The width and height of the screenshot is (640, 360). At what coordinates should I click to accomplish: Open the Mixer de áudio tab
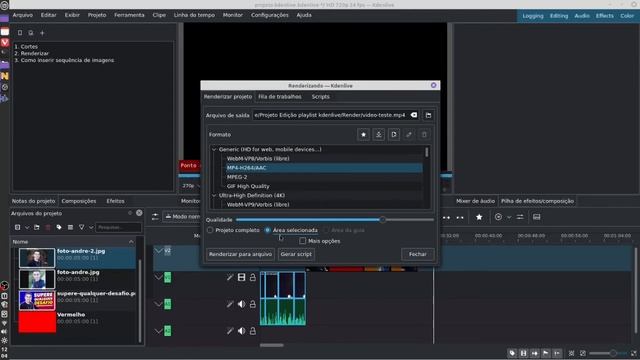pyautogui.click(x=475, y=201)
